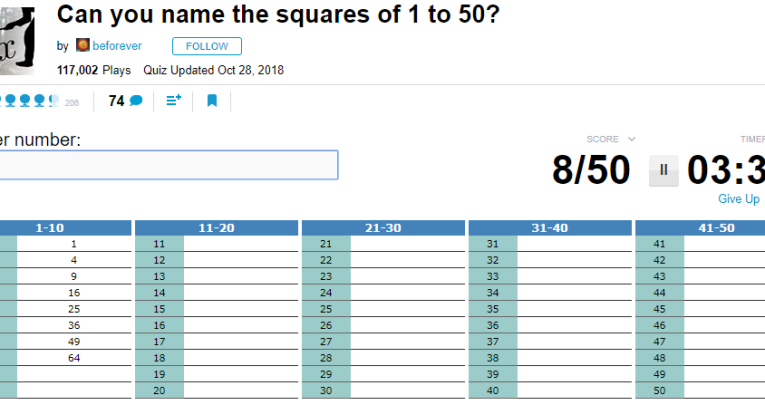The height and width of the screenshot is (405, 765).
Task: Pause the quiz timer
Action: click(663, 171)
